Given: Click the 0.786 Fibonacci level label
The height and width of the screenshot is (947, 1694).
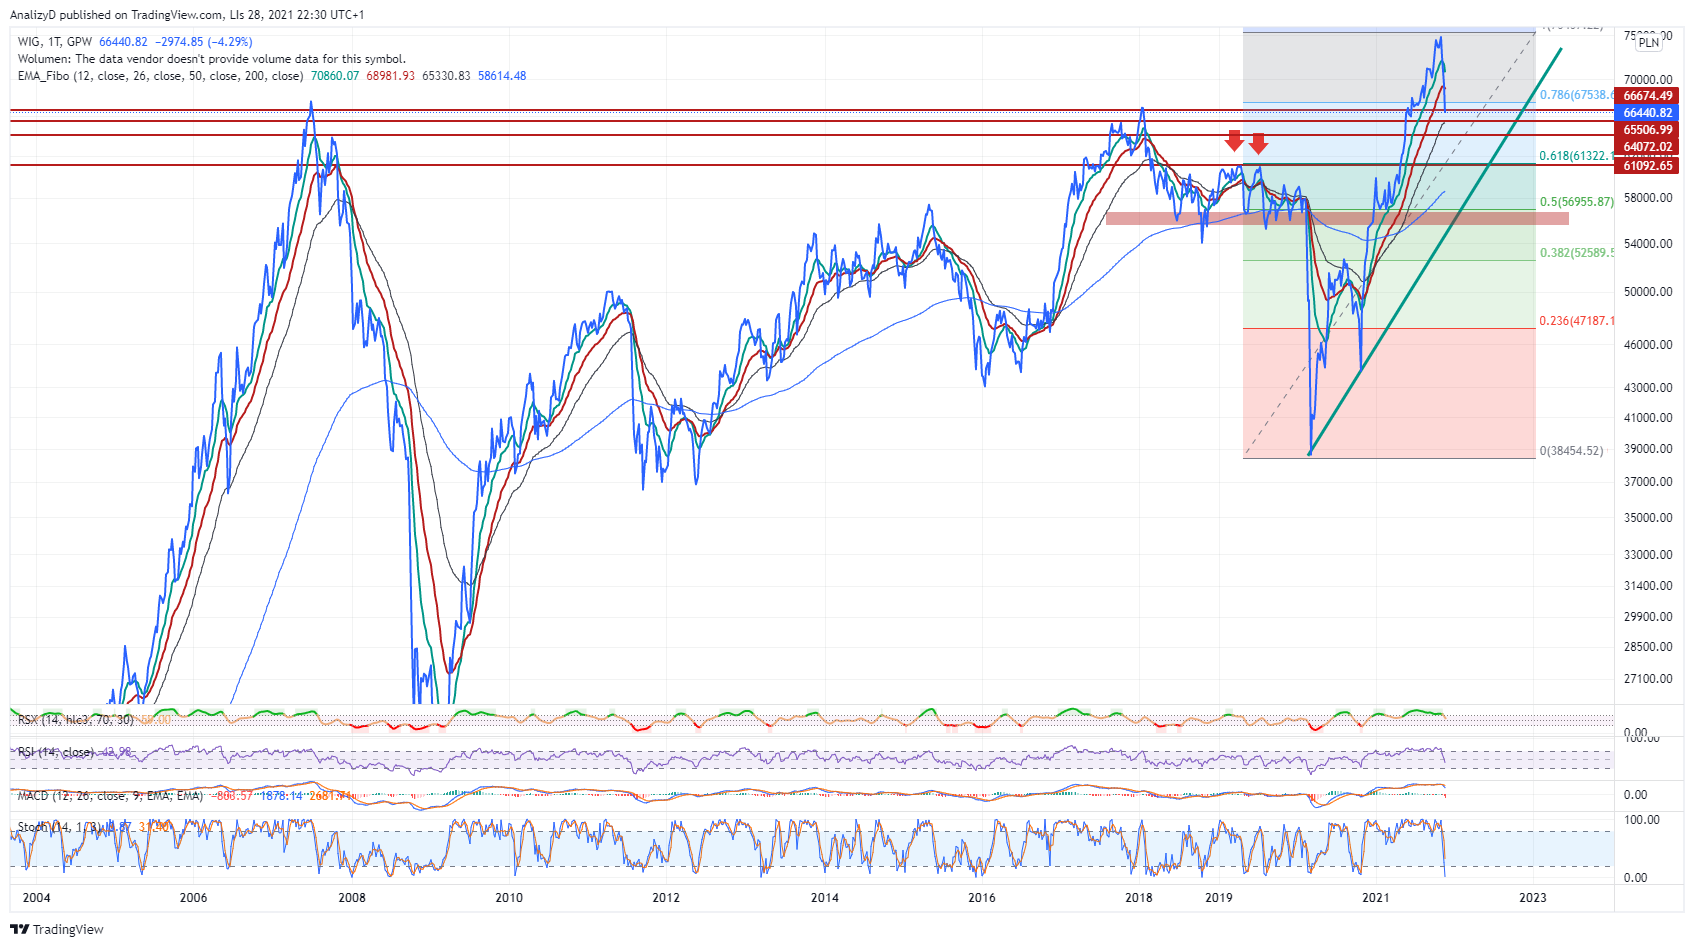Looking at the screenshot, I should (1576, 95).
